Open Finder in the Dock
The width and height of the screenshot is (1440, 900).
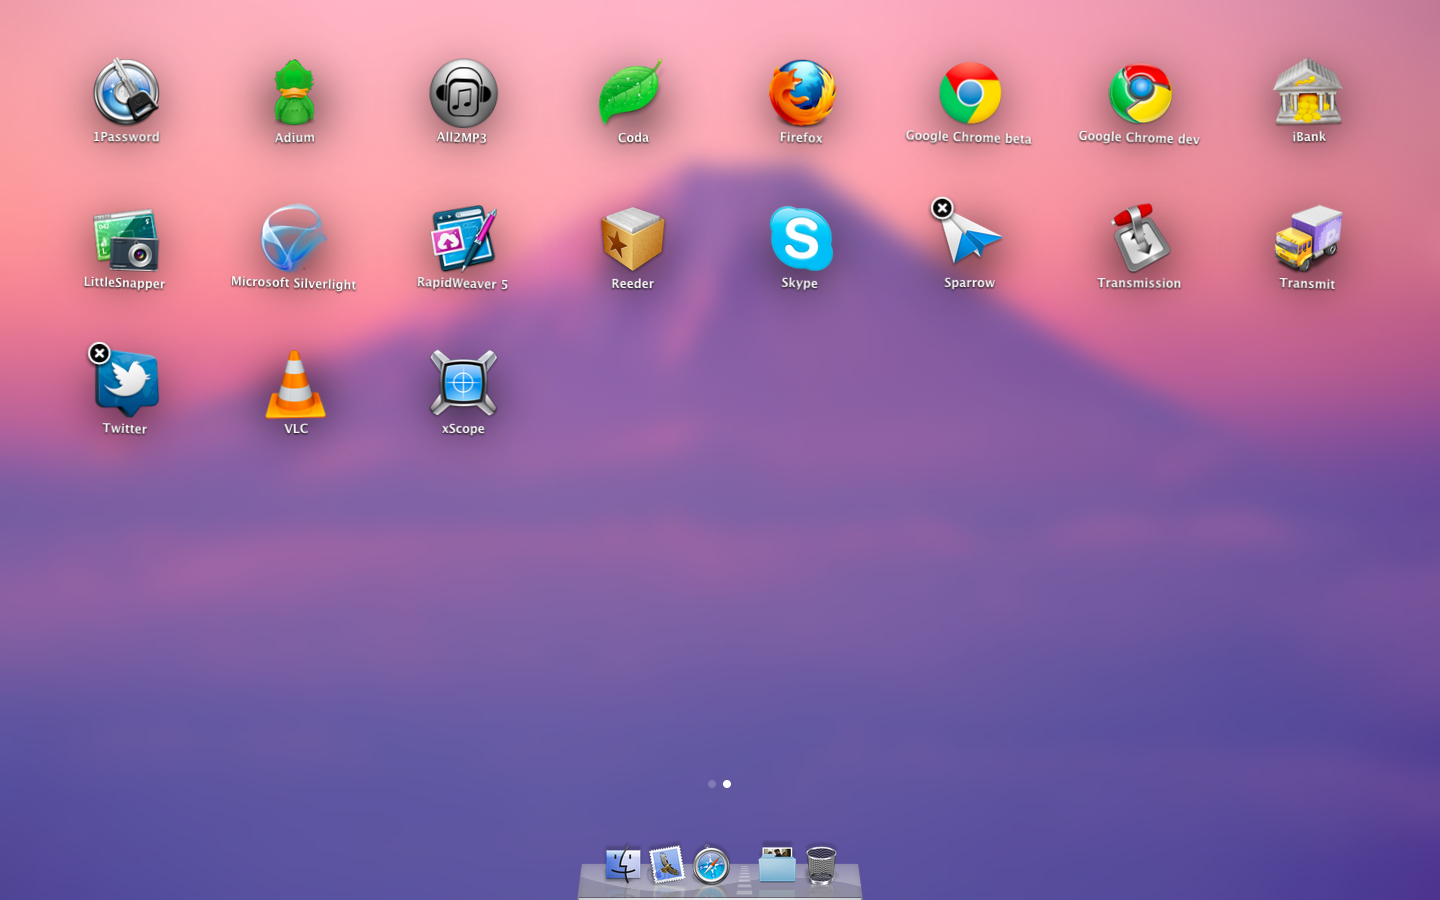tap(623, 864)
